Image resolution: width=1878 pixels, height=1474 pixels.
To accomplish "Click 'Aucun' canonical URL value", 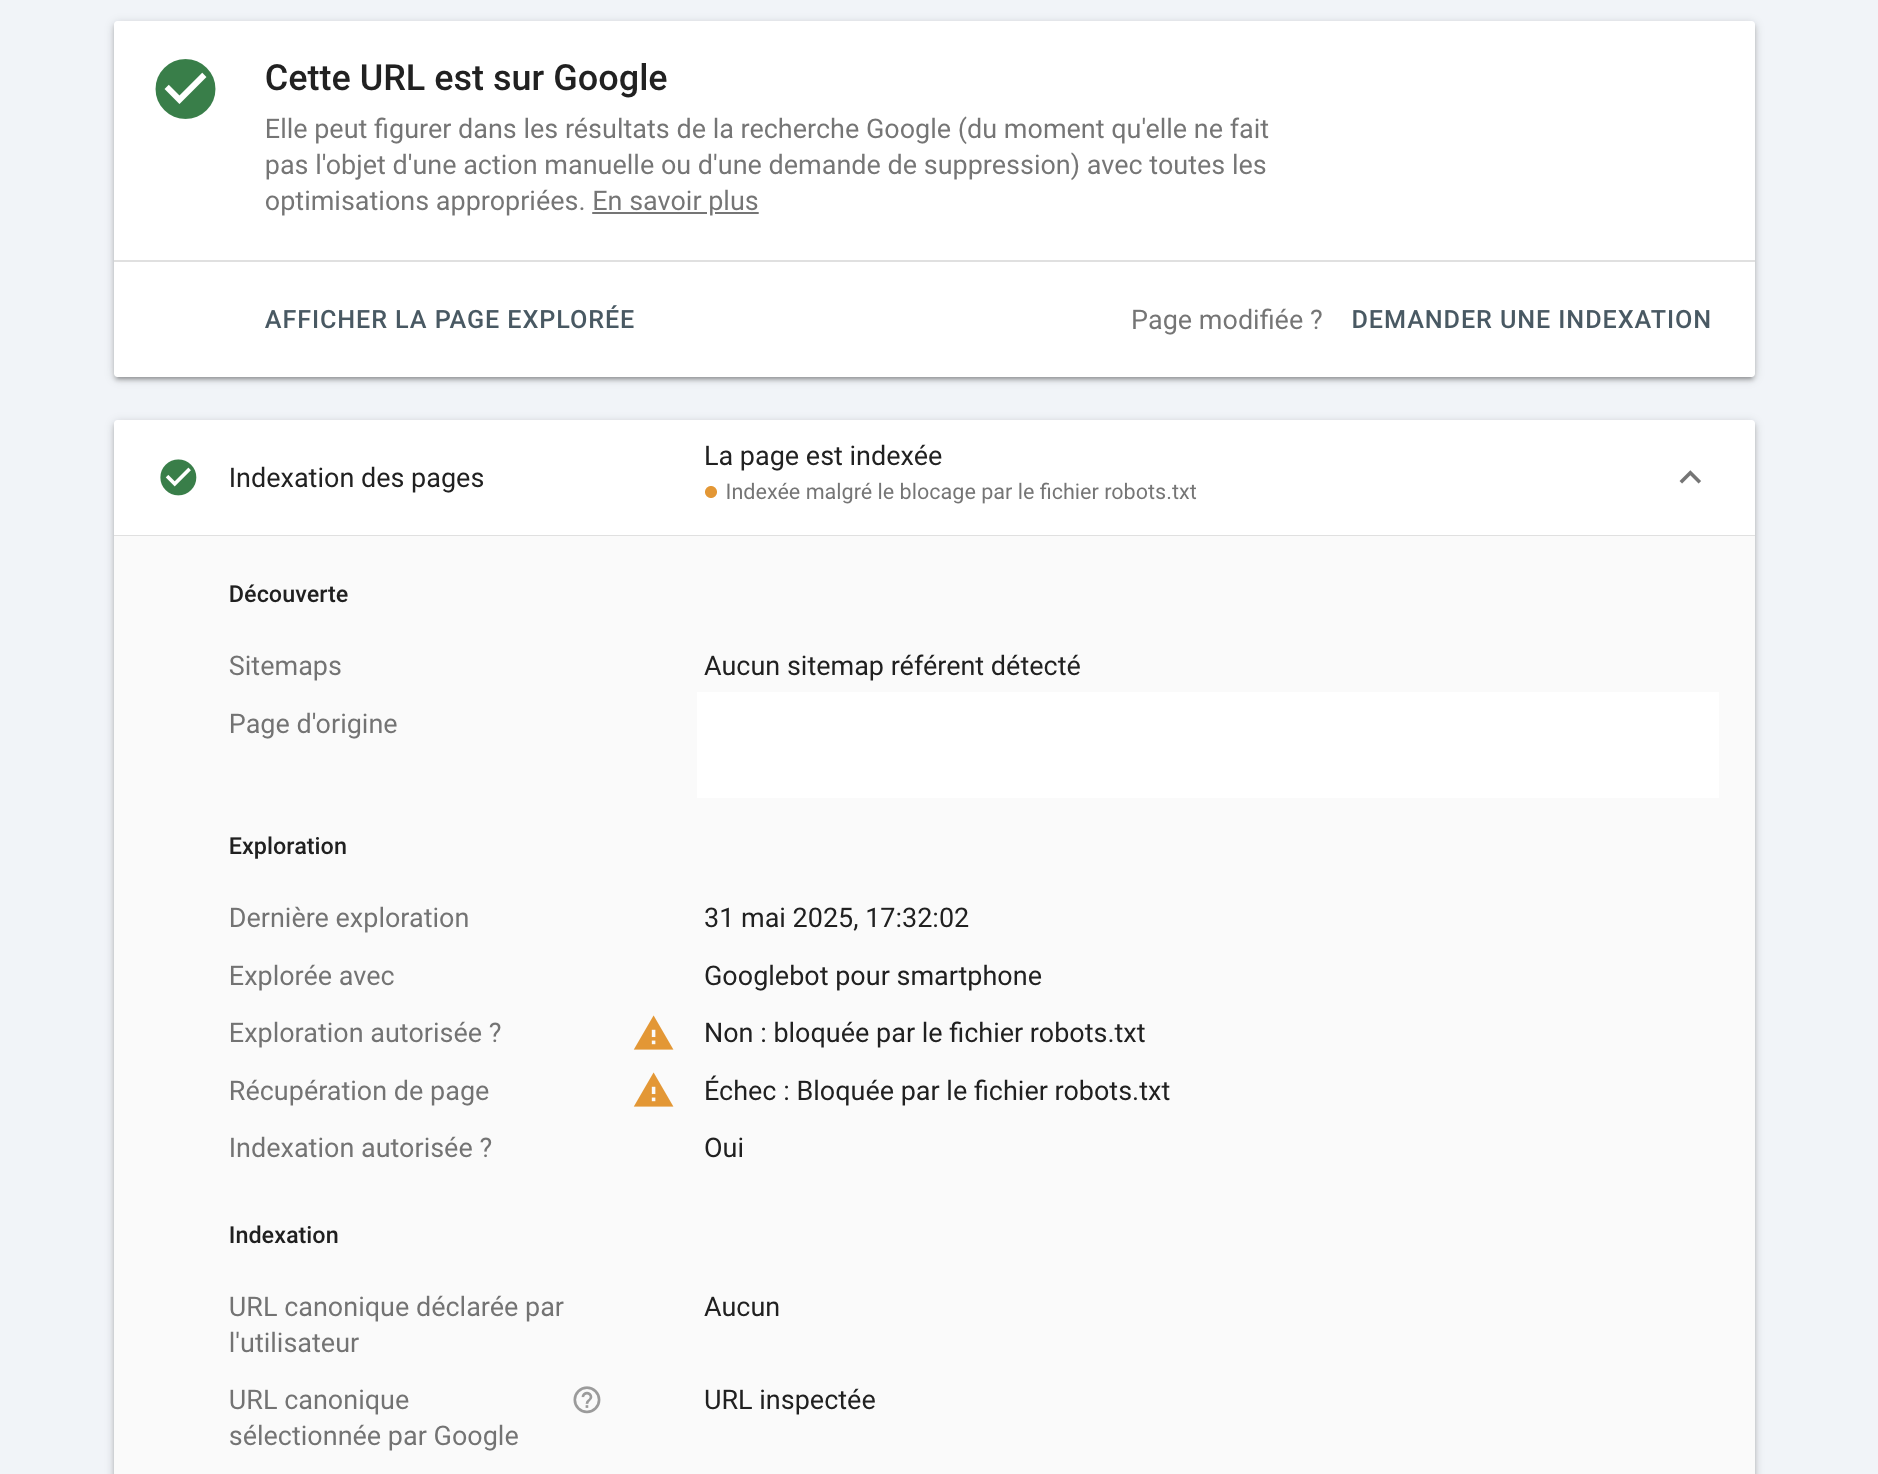I will click(x=742, y=1307).
